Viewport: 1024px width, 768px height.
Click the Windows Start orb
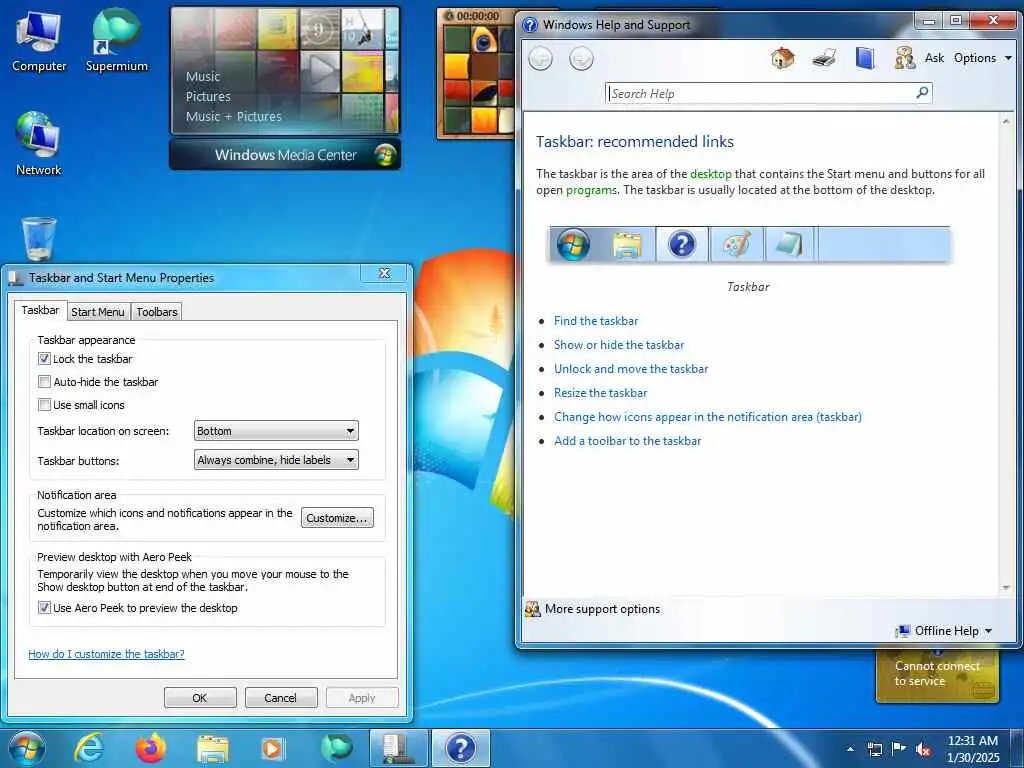pyautogui.click(x=26, y=748)
